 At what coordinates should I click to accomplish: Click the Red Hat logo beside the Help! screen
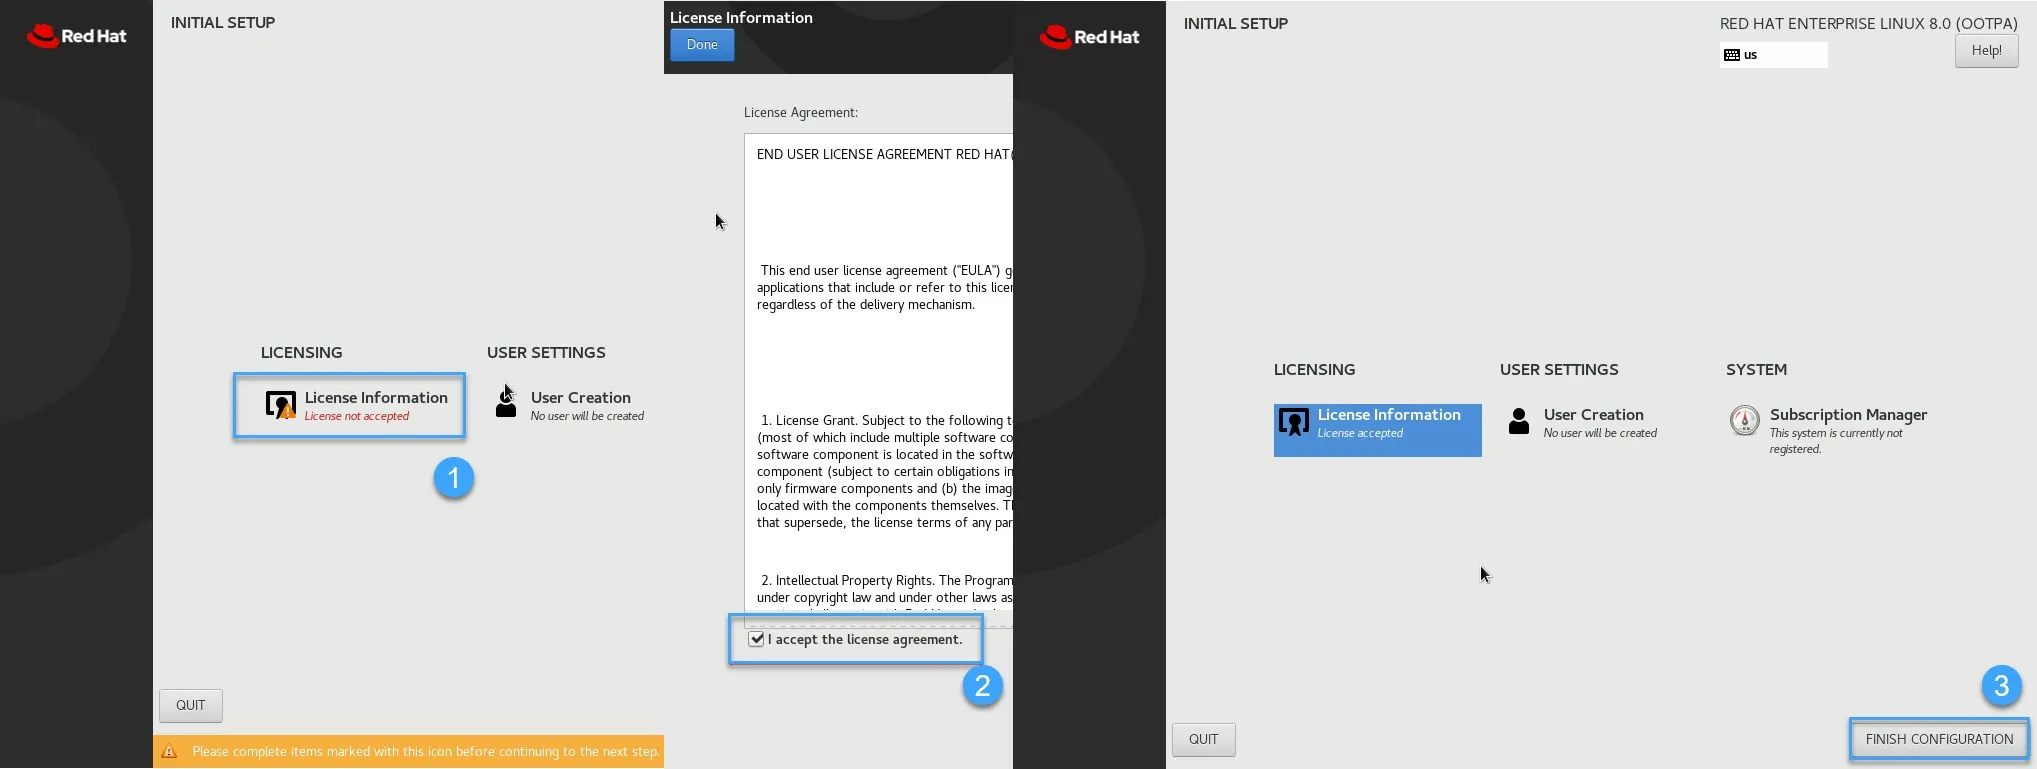tap(1089, 38)
